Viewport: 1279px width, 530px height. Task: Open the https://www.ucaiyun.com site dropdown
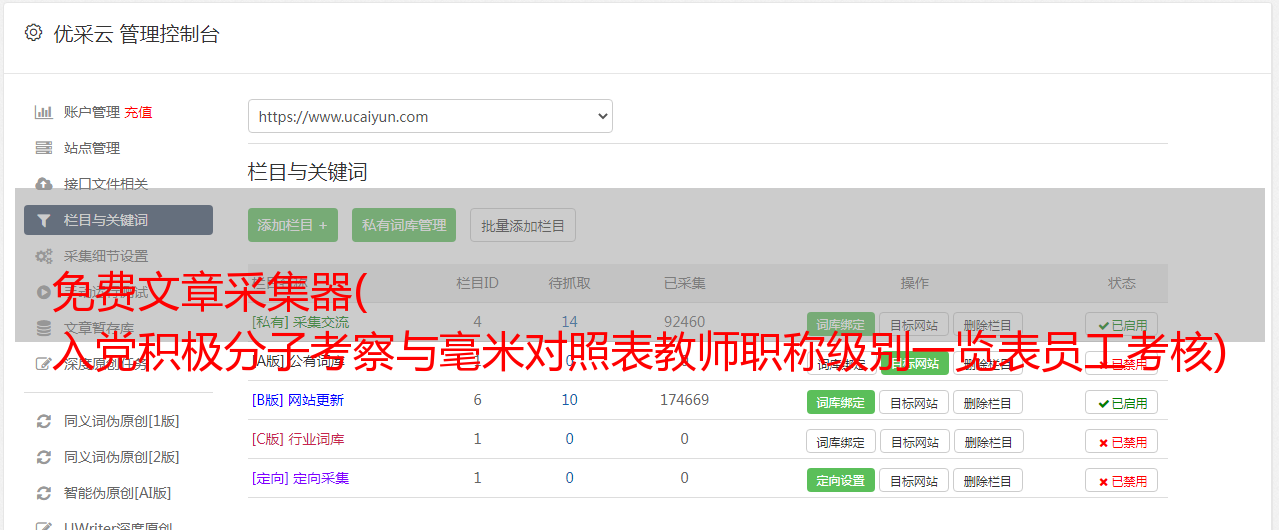coord(430,116)
